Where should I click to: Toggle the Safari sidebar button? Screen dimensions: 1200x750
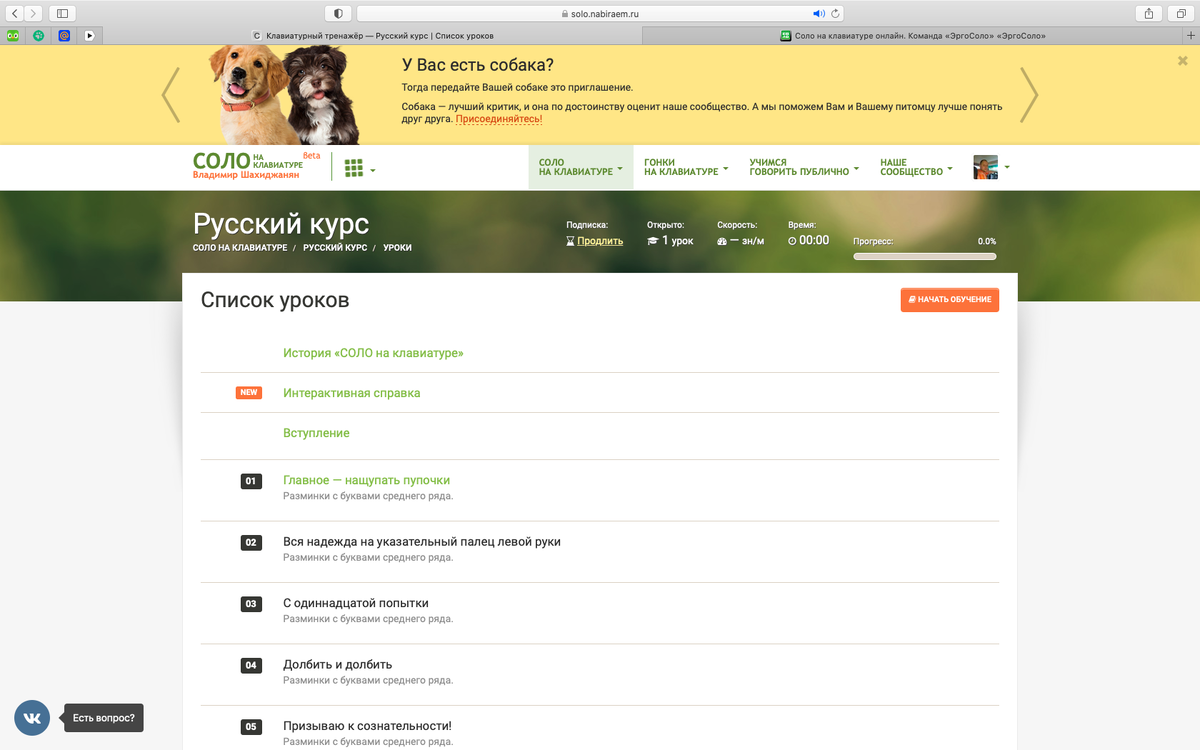point(62,13)
